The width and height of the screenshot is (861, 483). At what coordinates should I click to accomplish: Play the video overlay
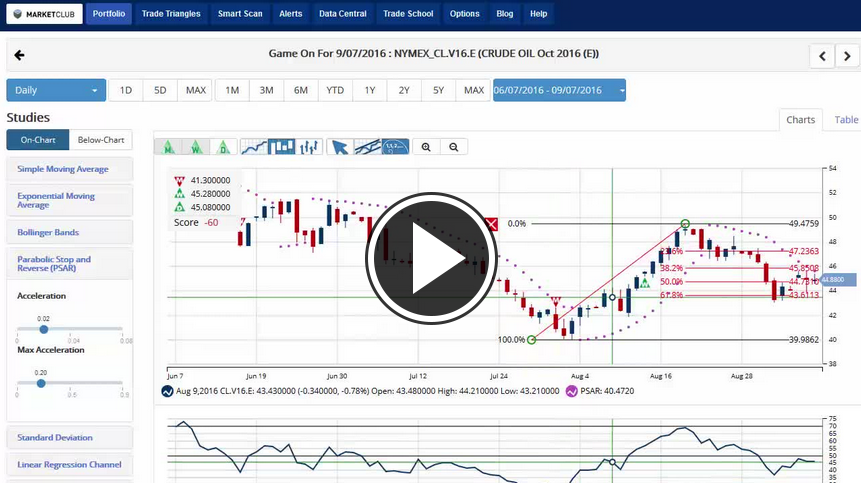click(x=431, y=258)
